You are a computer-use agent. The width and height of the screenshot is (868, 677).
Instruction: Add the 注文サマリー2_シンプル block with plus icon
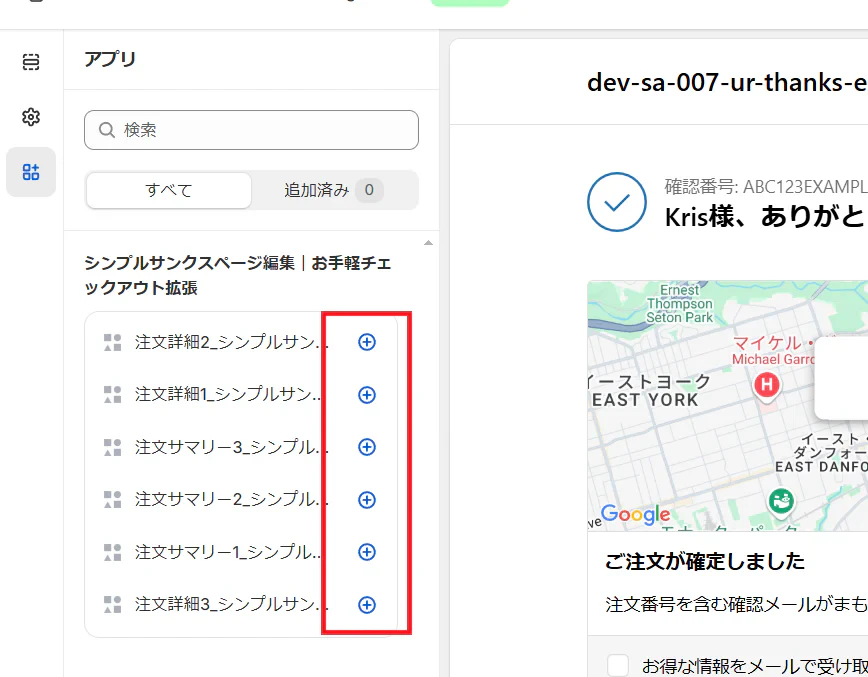point(366,500)
